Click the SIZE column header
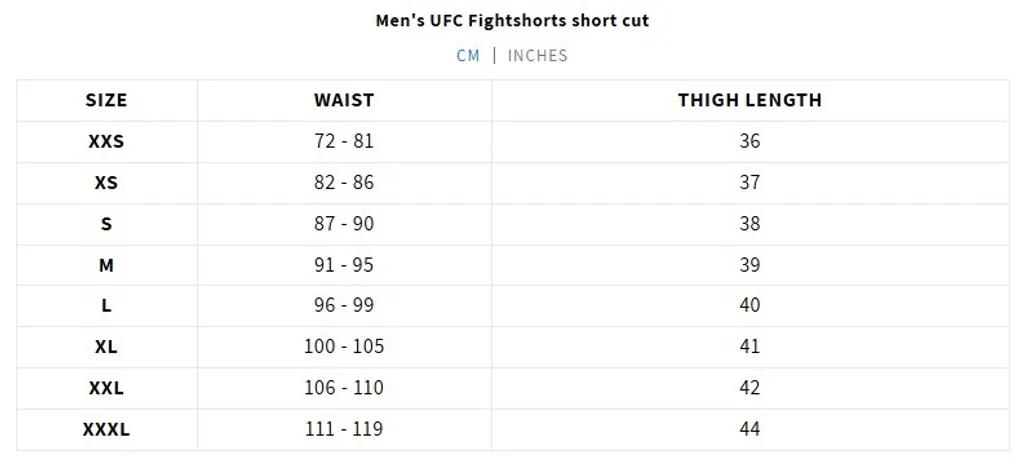The image size is (1024, 469). pyautogui.click(x=106, y=100)
